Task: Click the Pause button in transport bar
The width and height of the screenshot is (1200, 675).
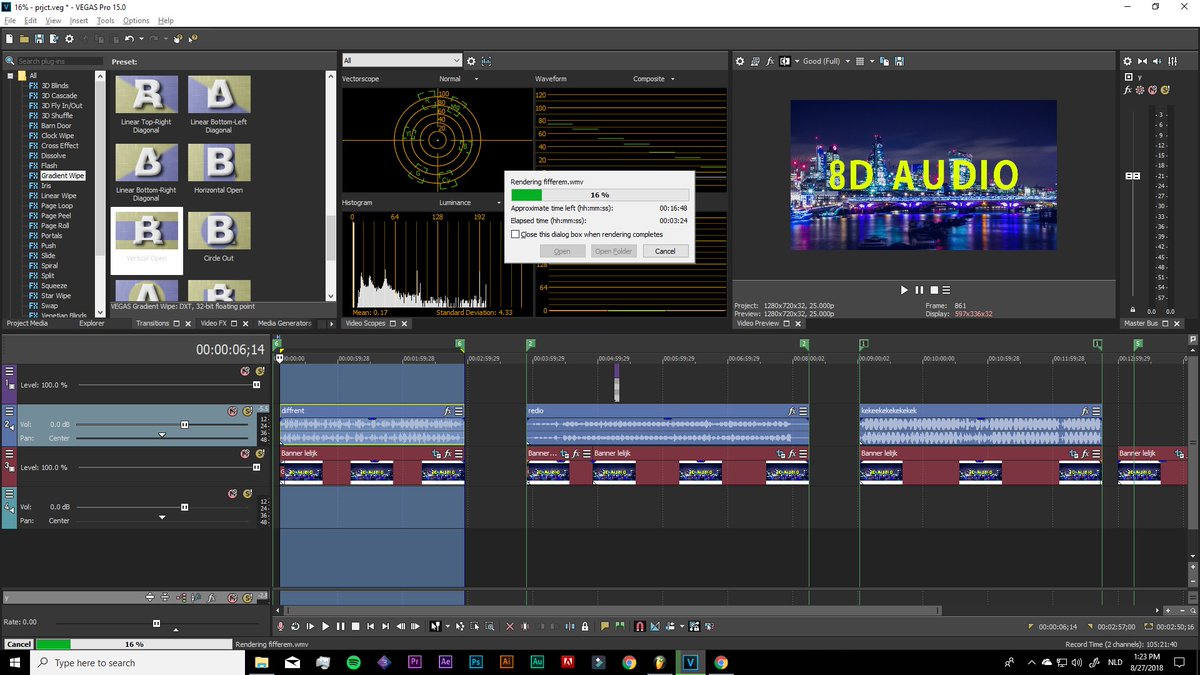Action: [x=340, y=626]
